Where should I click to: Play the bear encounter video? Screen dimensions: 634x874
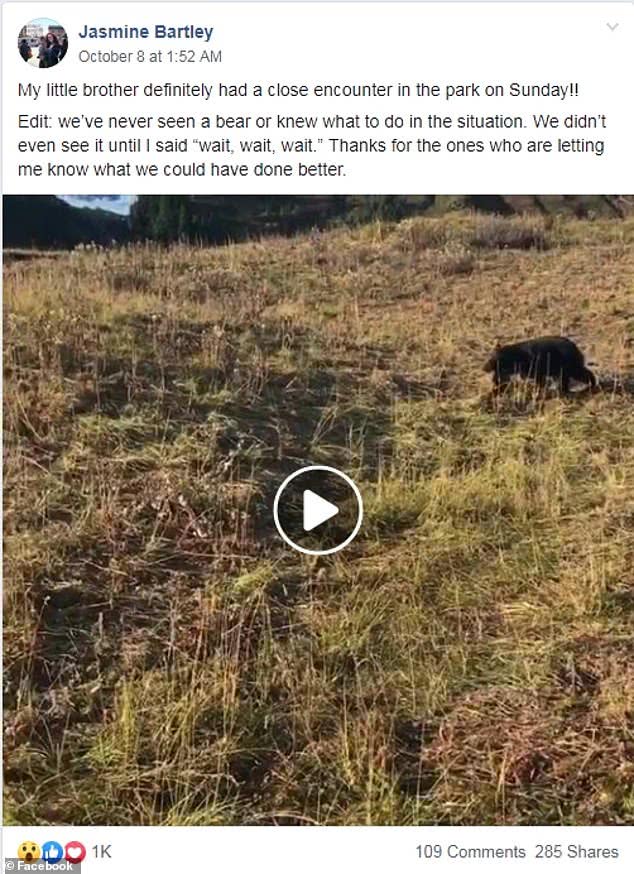(x=318, y=510)
